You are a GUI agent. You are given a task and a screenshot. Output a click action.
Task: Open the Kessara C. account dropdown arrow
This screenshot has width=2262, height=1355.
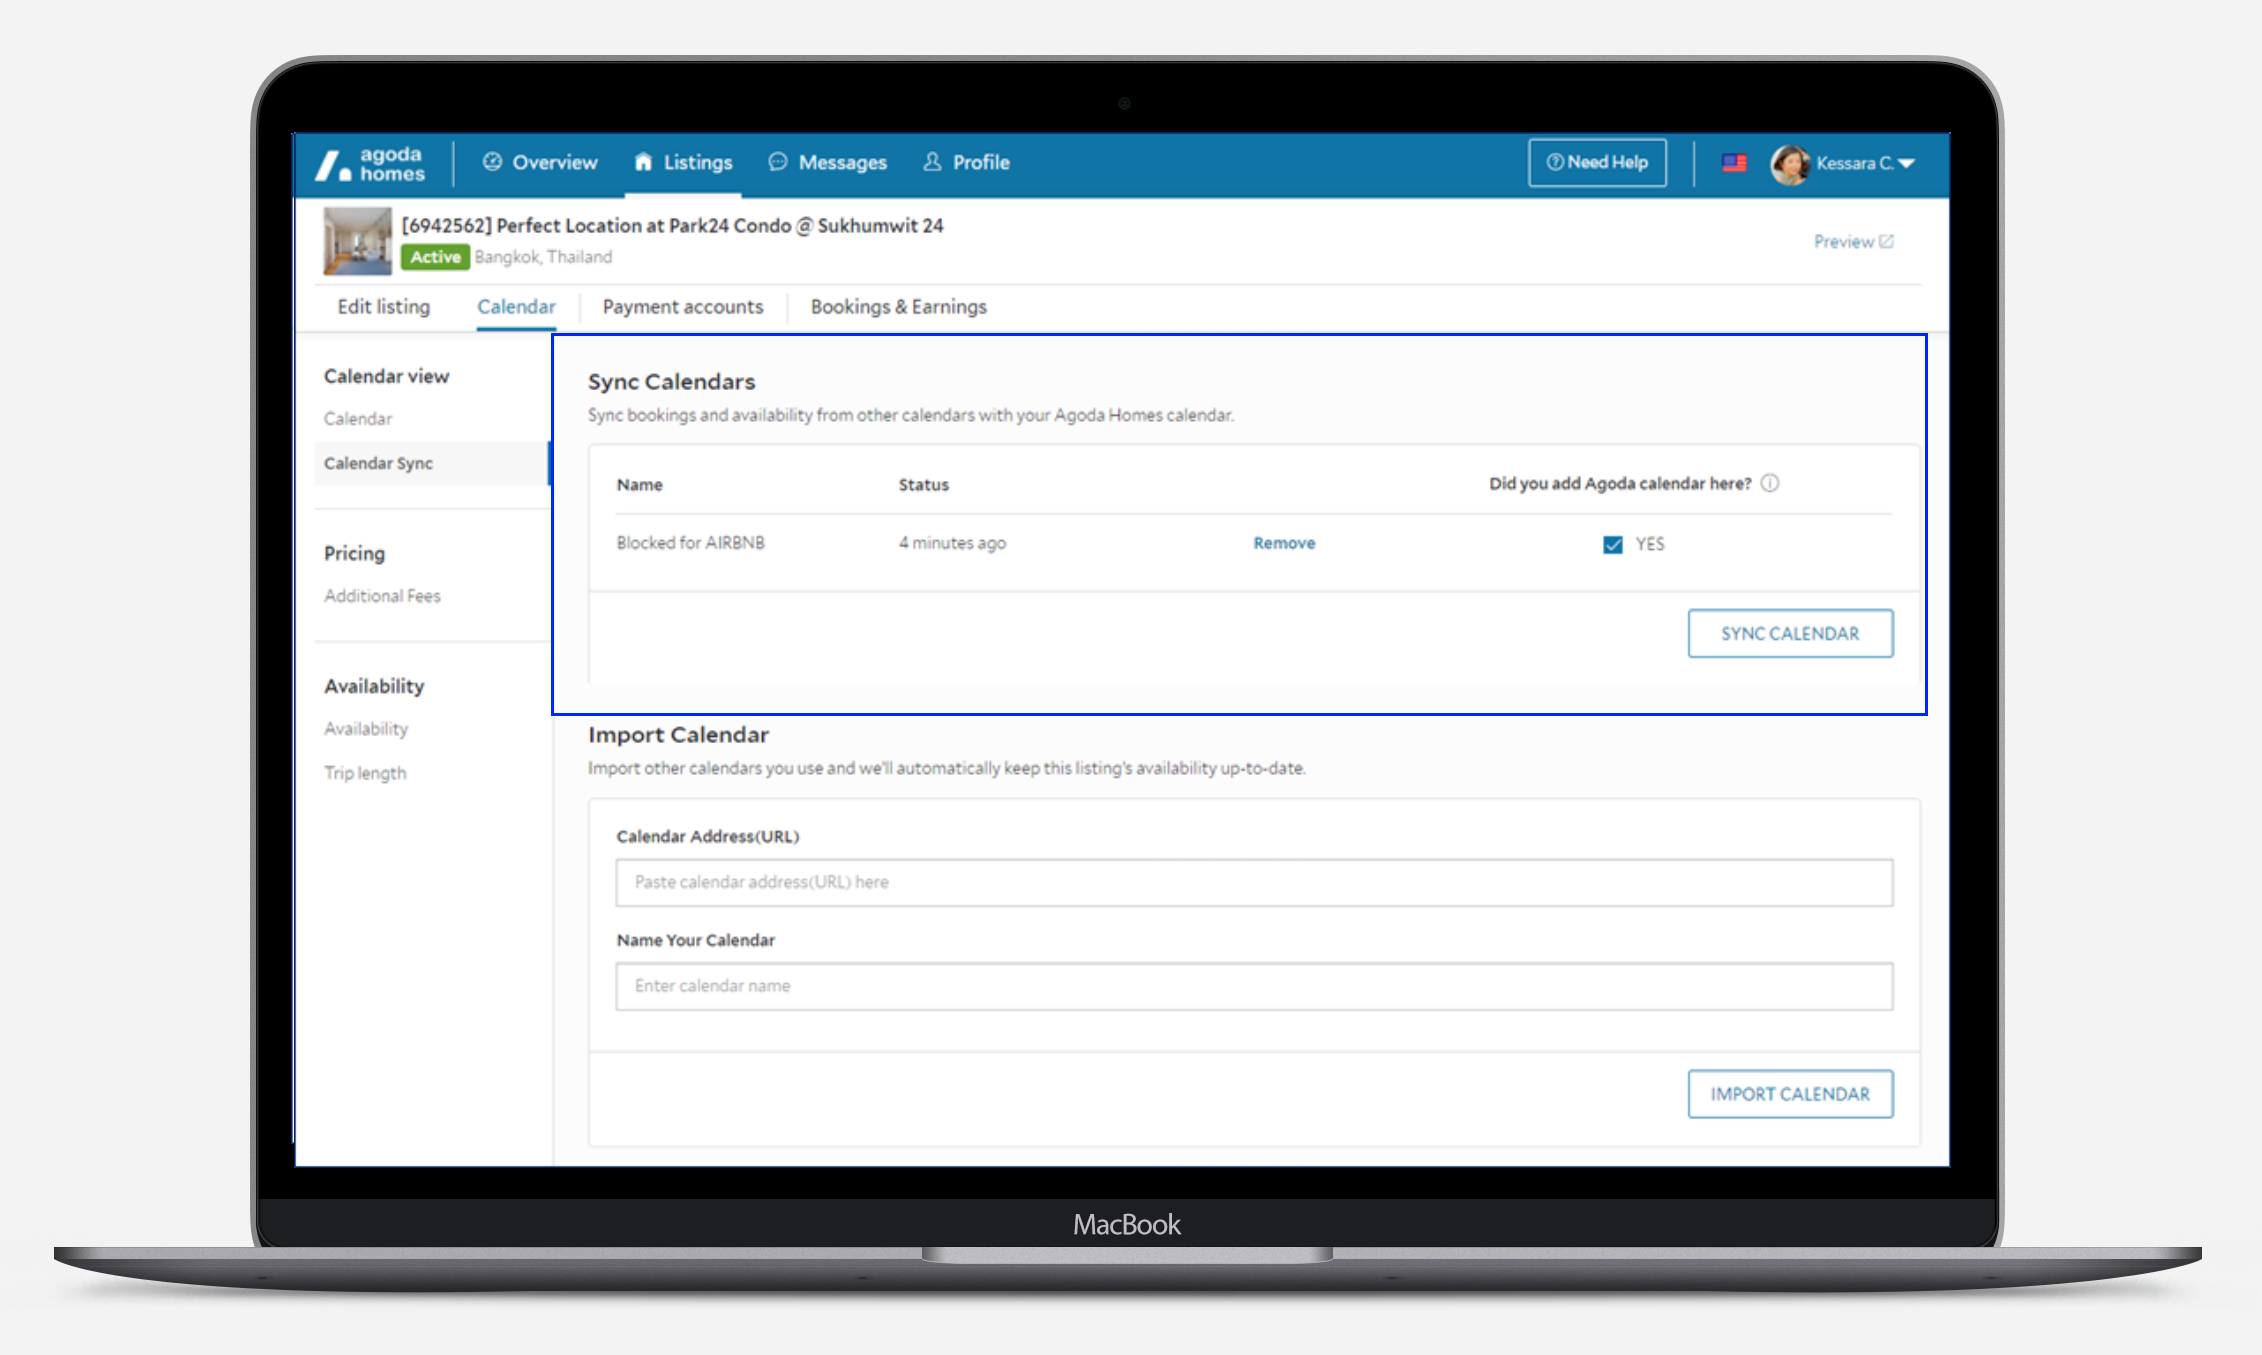1906,164
